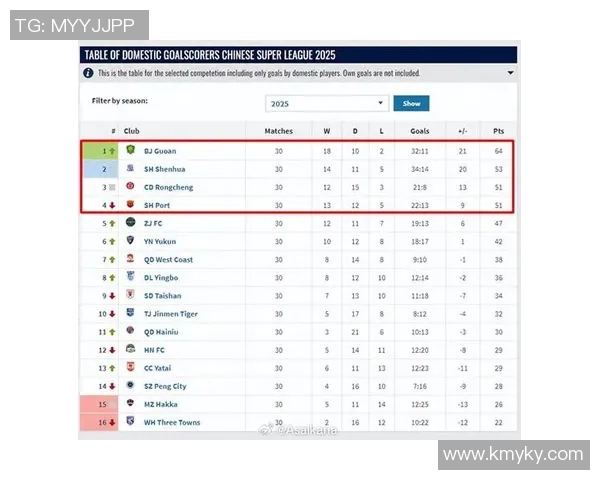Image resolution: width=600 pixels, height=480 pixels.
Task: Open the 2025 season dropdown
Action: (327, 103)
